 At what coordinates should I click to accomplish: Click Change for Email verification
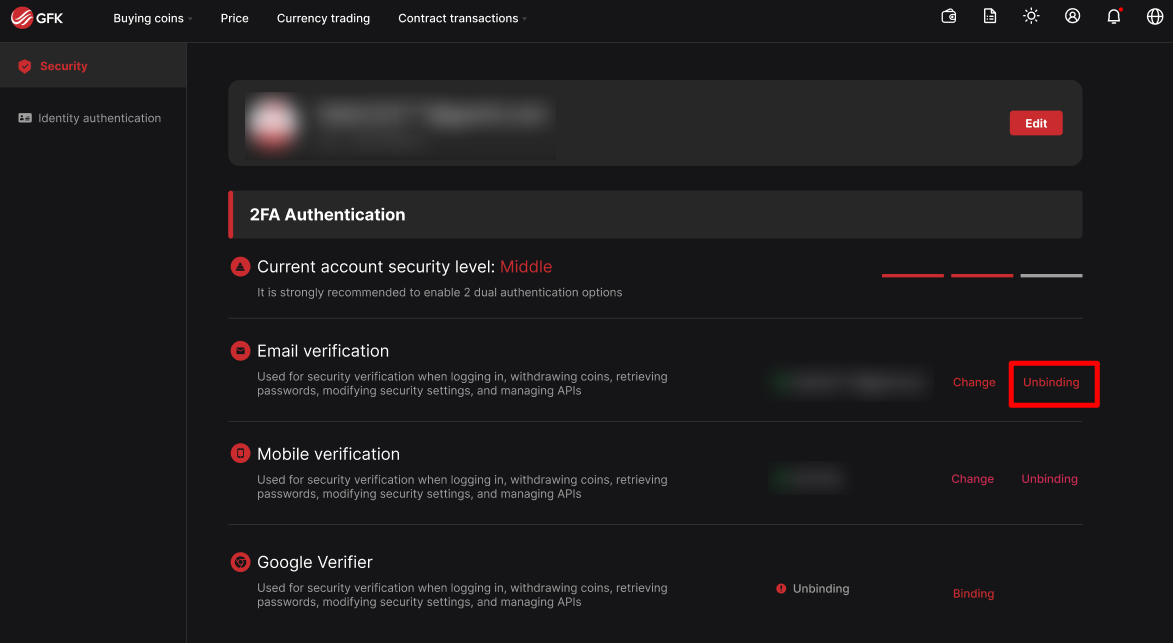[x=974, y=383]
